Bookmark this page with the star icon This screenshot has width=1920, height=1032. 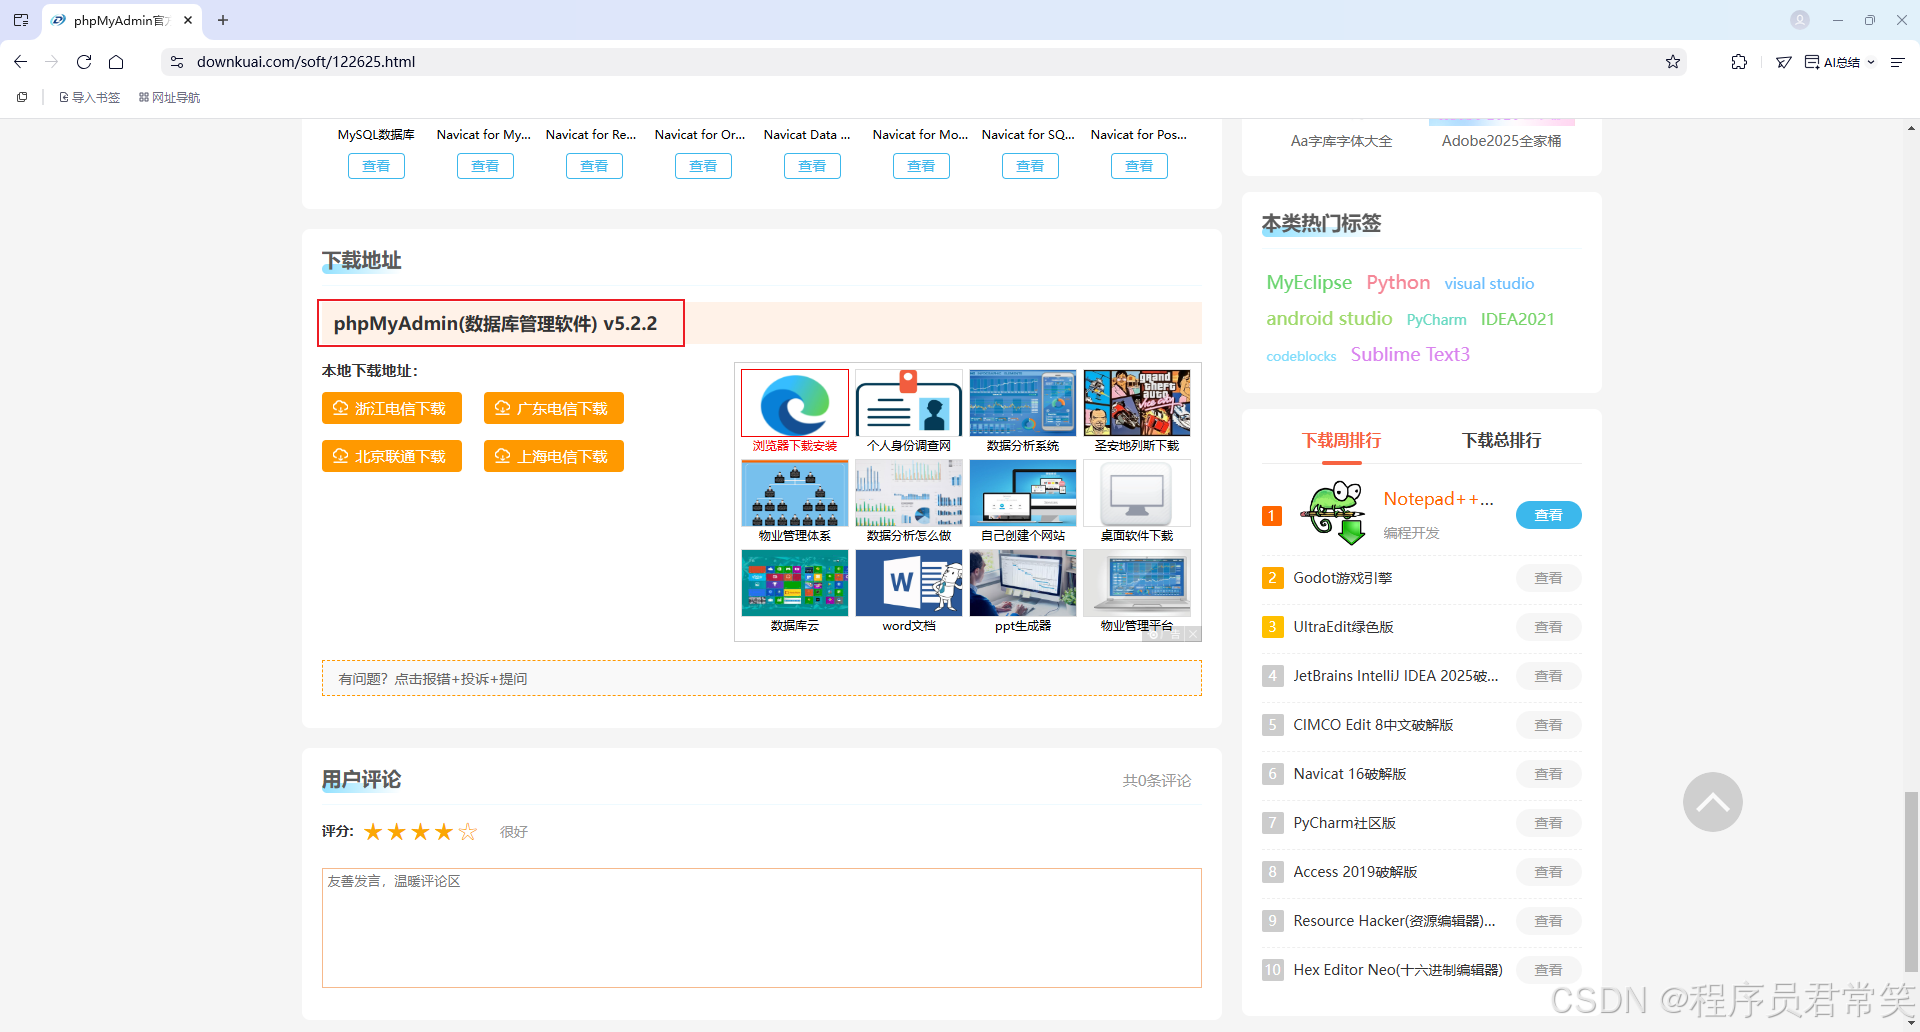[1673, 62]
